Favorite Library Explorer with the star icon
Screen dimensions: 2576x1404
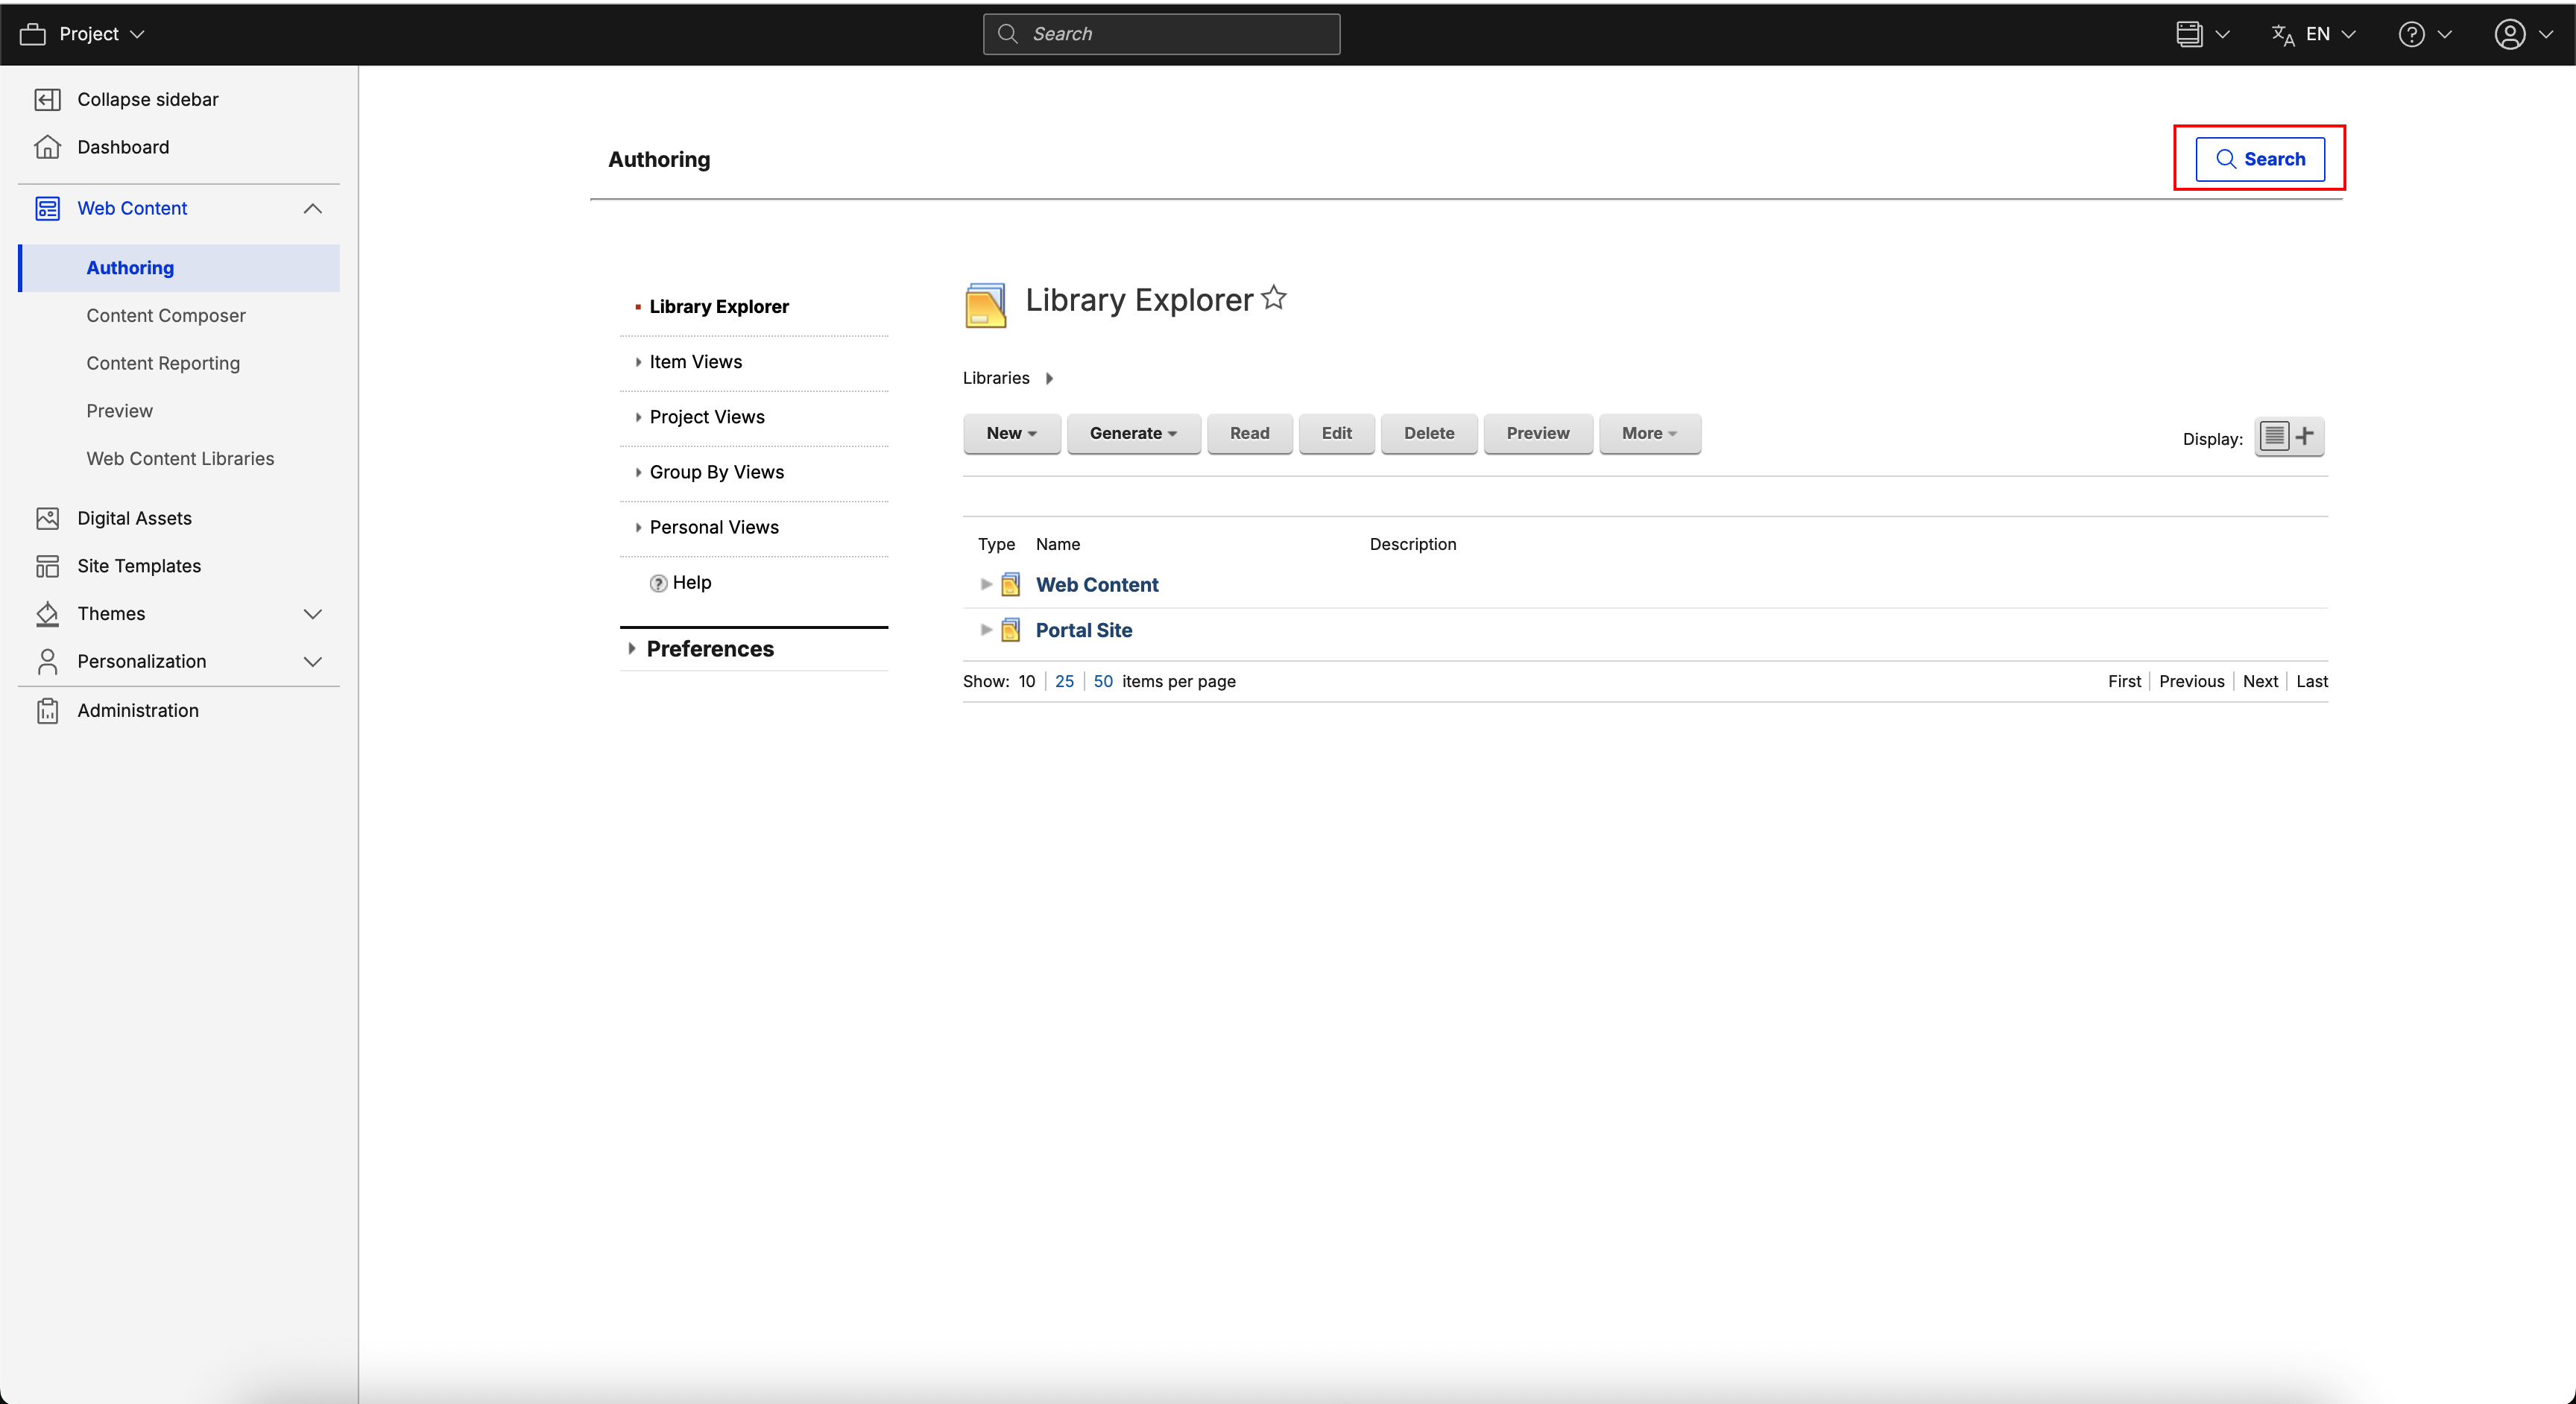click(x=1273, y=298)
